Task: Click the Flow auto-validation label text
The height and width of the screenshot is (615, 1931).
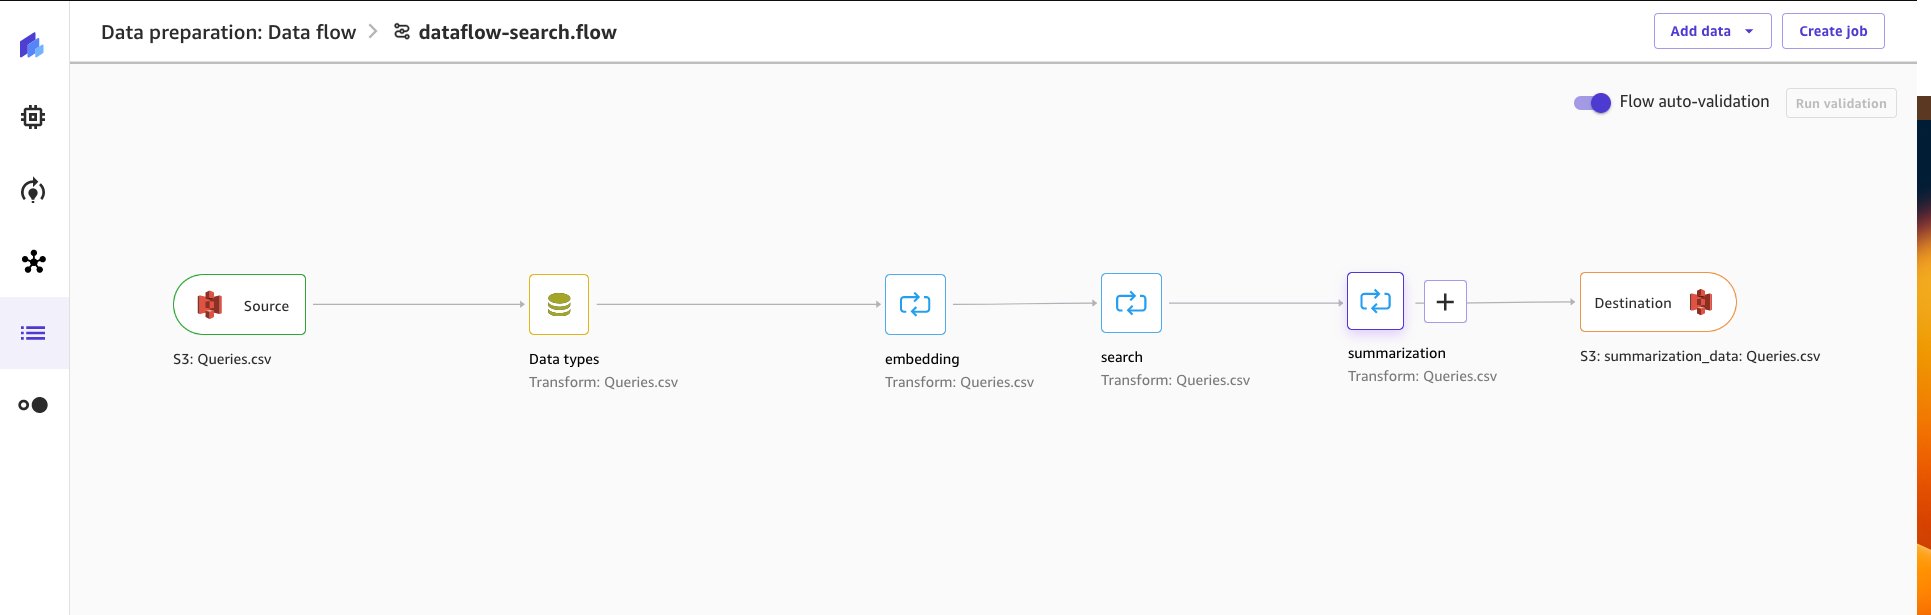Action: click(1694, 101)
